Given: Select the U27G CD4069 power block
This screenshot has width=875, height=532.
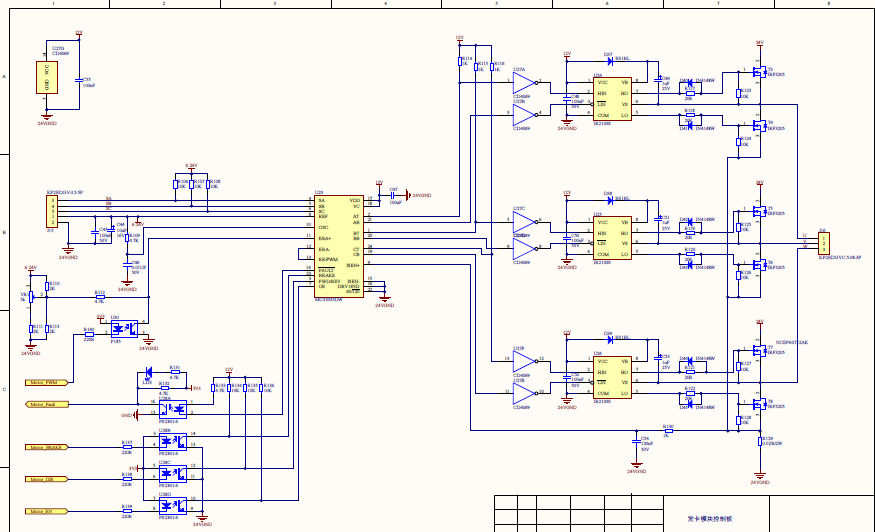Looking at the screenshot, I should click(x=44, y=78).
